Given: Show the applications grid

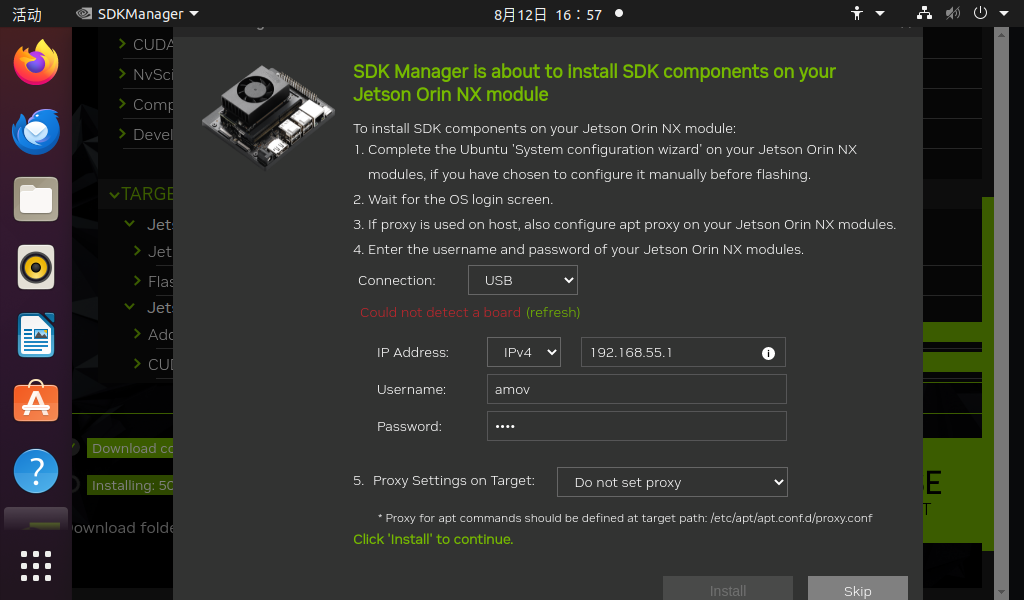Looking at the screenshot, I should pos(36,565).
